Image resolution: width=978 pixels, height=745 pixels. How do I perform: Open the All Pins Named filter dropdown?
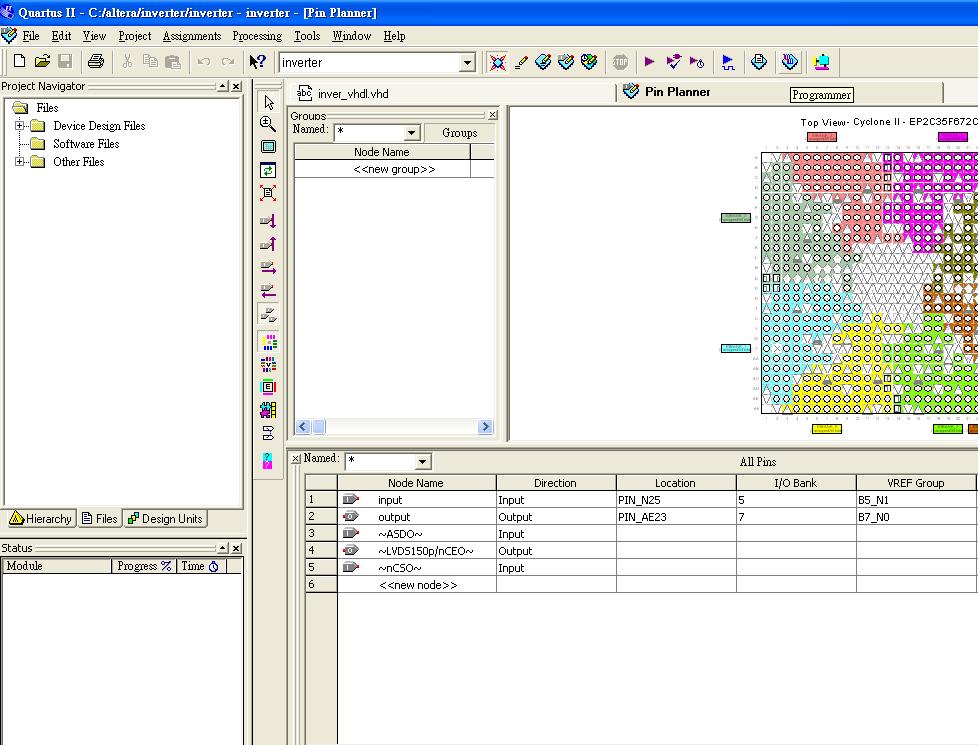click(x=423, y=462)
